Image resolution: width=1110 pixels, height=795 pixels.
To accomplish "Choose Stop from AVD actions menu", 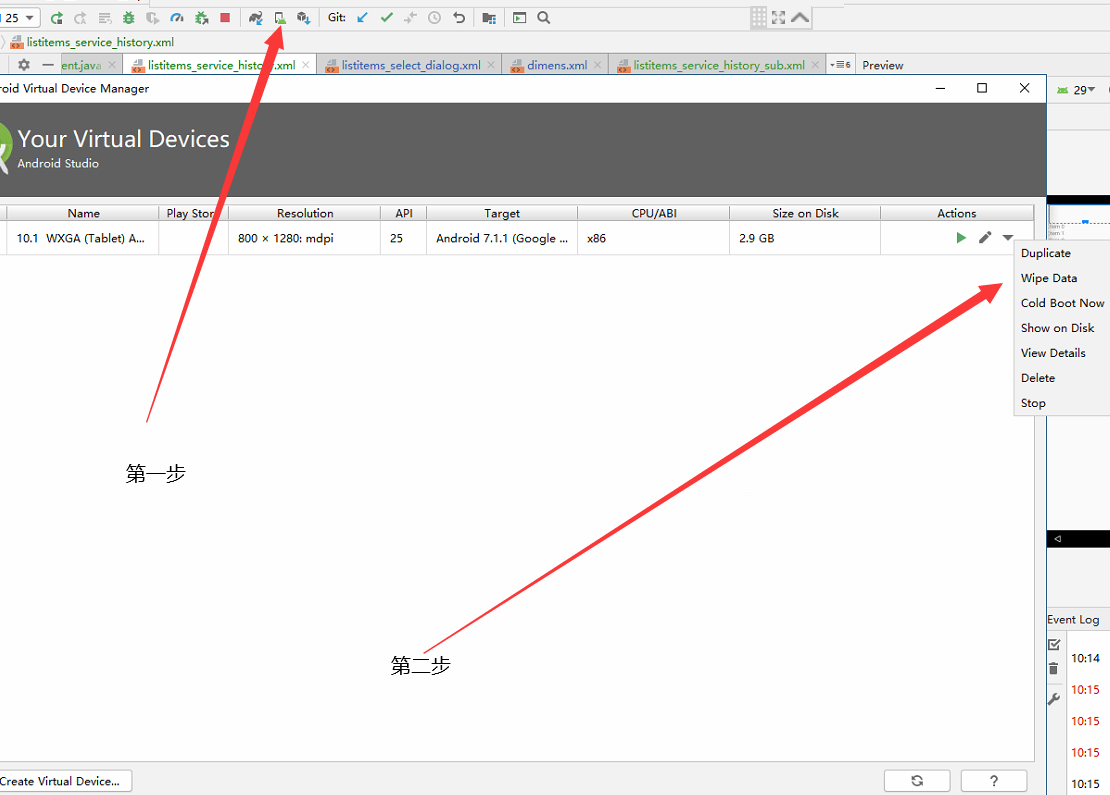I will pyautogui.click(x=1062, y=403).
